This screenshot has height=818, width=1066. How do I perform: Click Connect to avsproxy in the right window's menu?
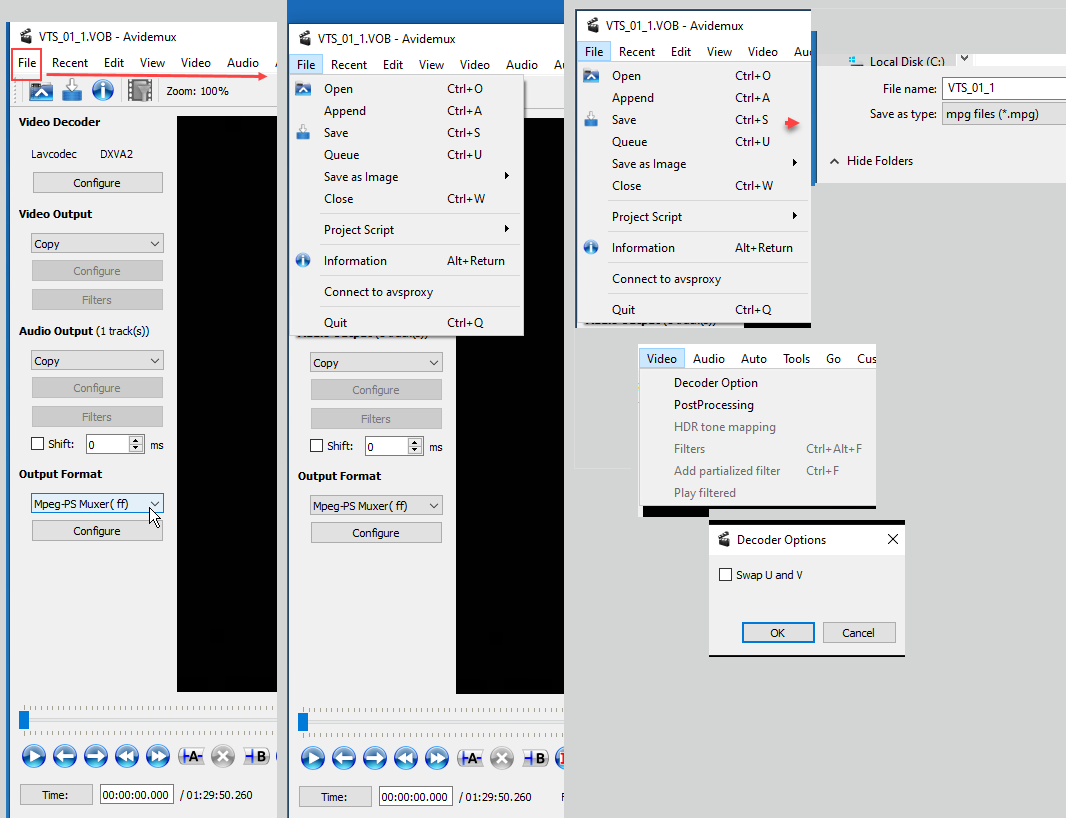694,279
